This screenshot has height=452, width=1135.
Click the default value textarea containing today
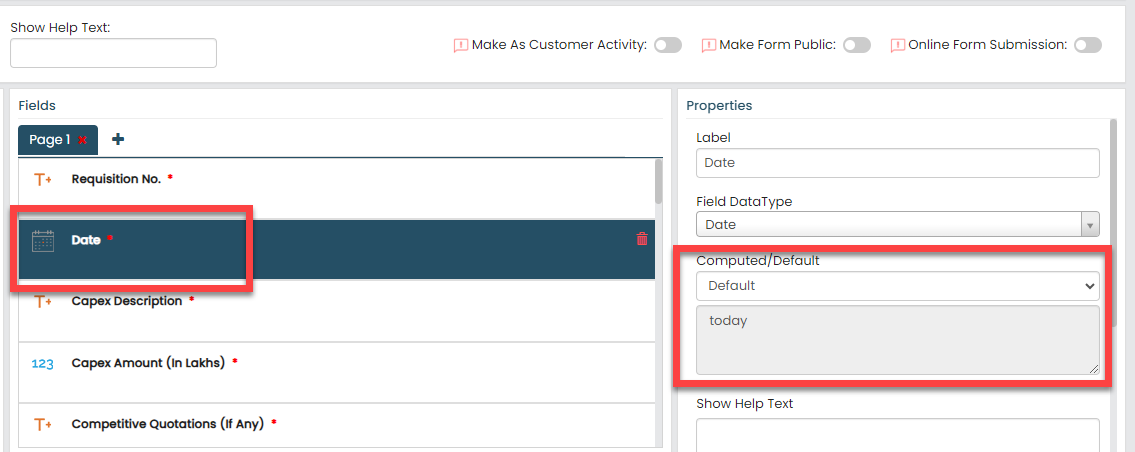point(897,340)
